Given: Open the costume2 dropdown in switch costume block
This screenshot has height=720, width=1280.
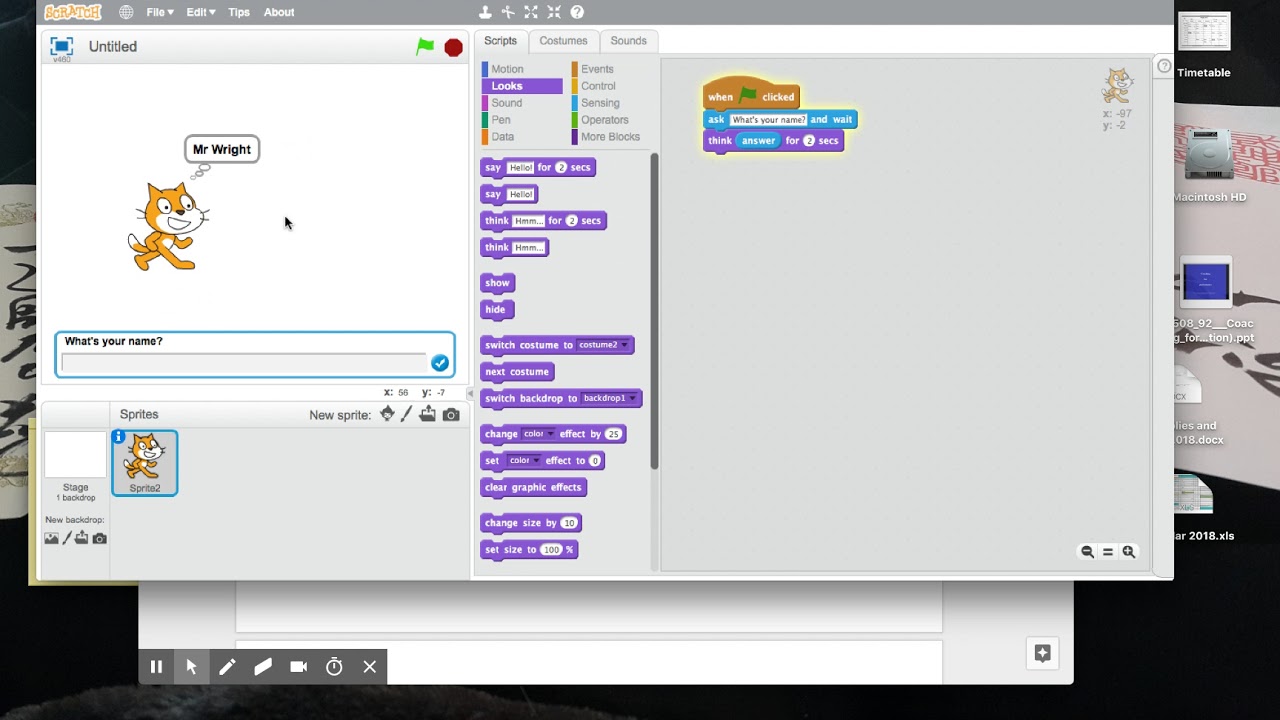Looking at the screenshot, I should pos(604,345).
